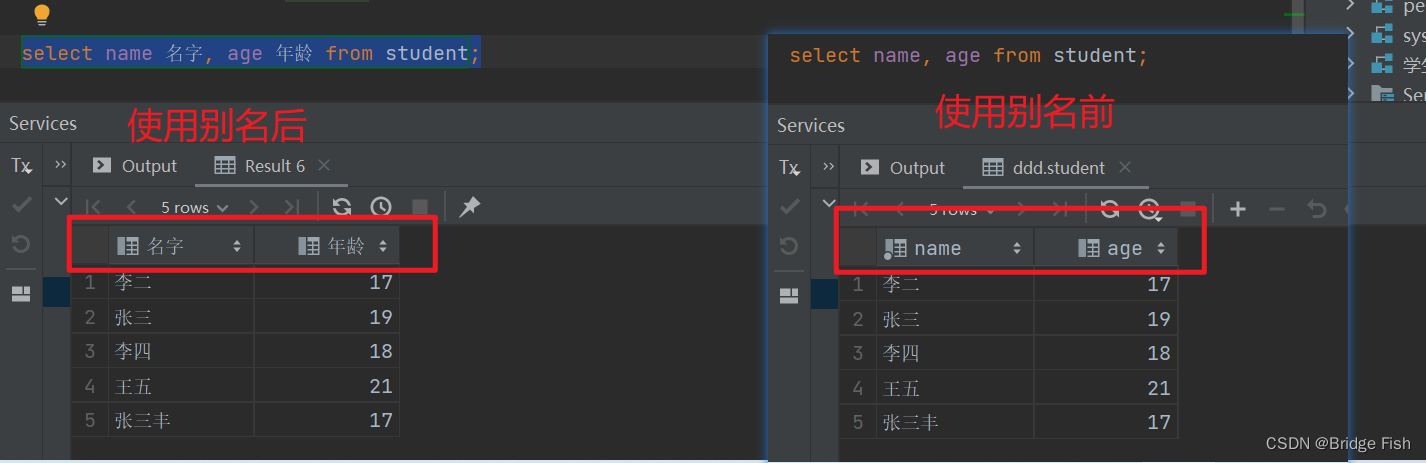Click the stop square icon in Result 6 toolbar
Viewport: 1426px width, 463px height.
[x=420, y=207]
